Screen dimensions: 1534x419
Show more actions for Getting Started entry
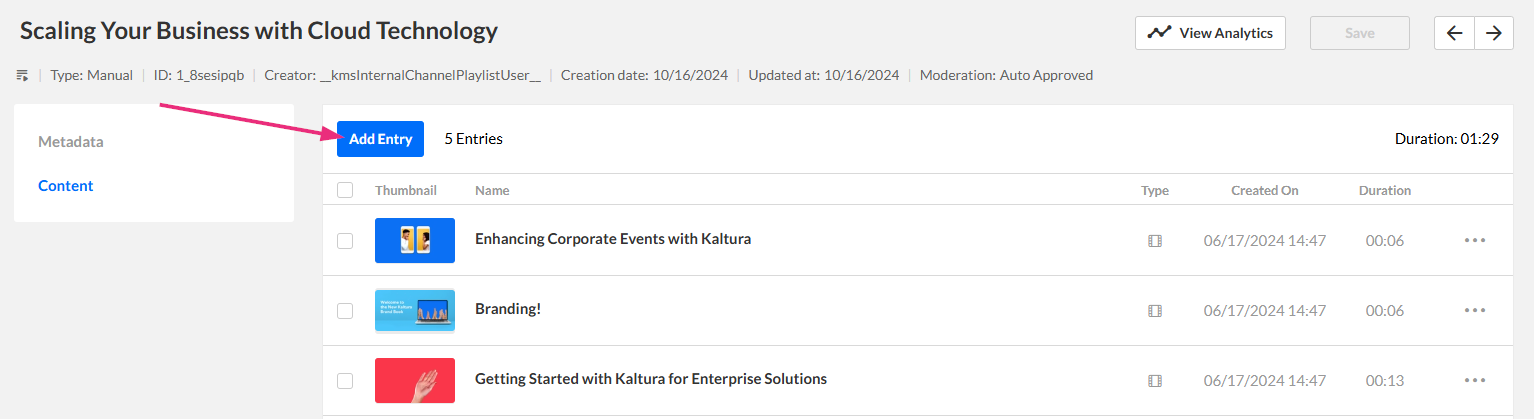click(x=1475, y=380)
